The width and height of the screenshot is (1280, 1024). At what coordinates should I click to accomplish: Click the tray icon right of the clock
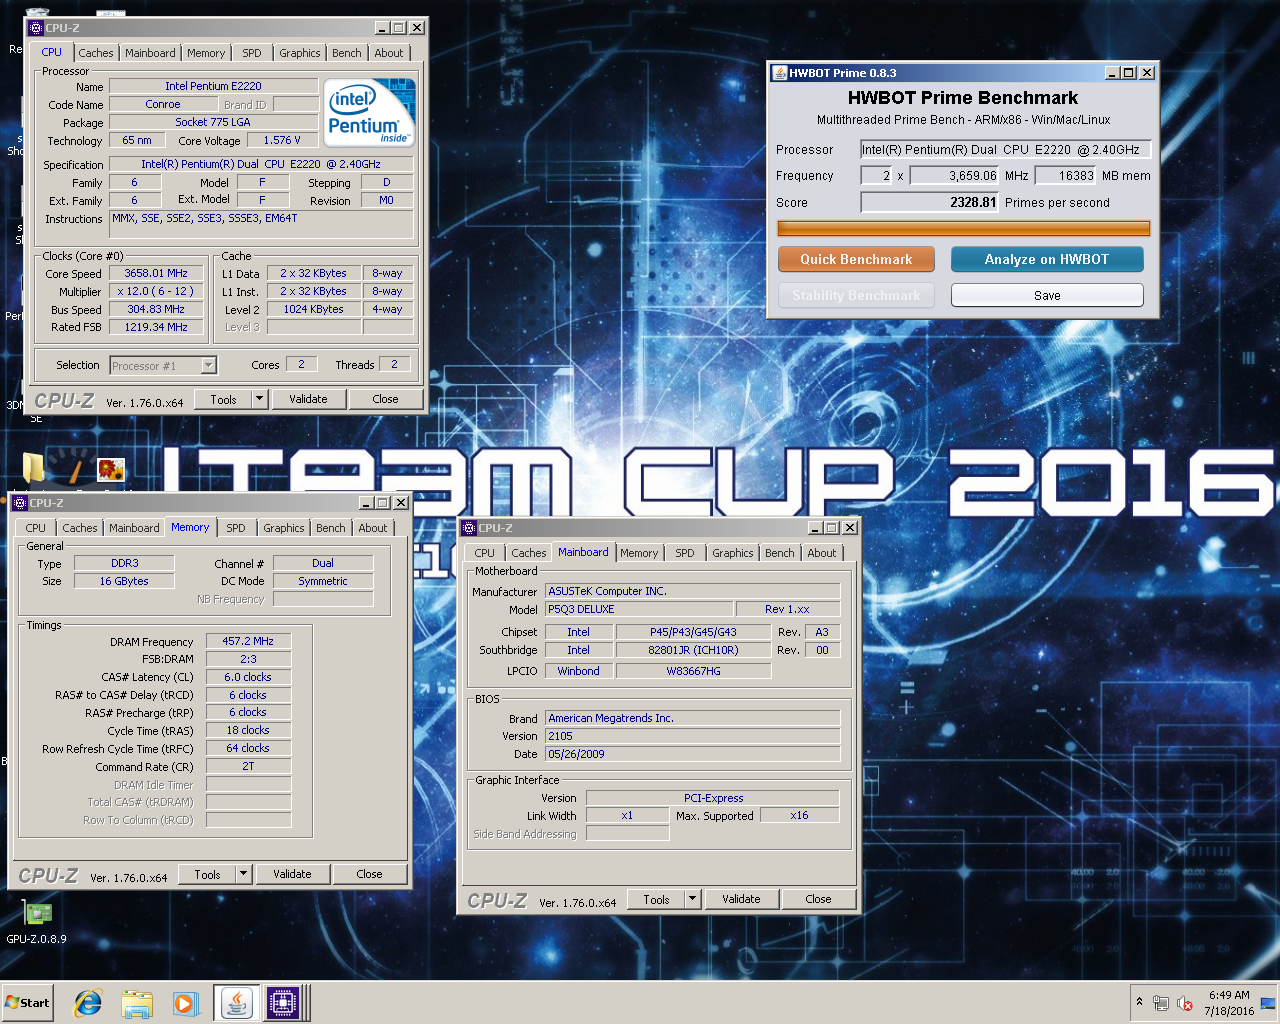[1268, 1003]
